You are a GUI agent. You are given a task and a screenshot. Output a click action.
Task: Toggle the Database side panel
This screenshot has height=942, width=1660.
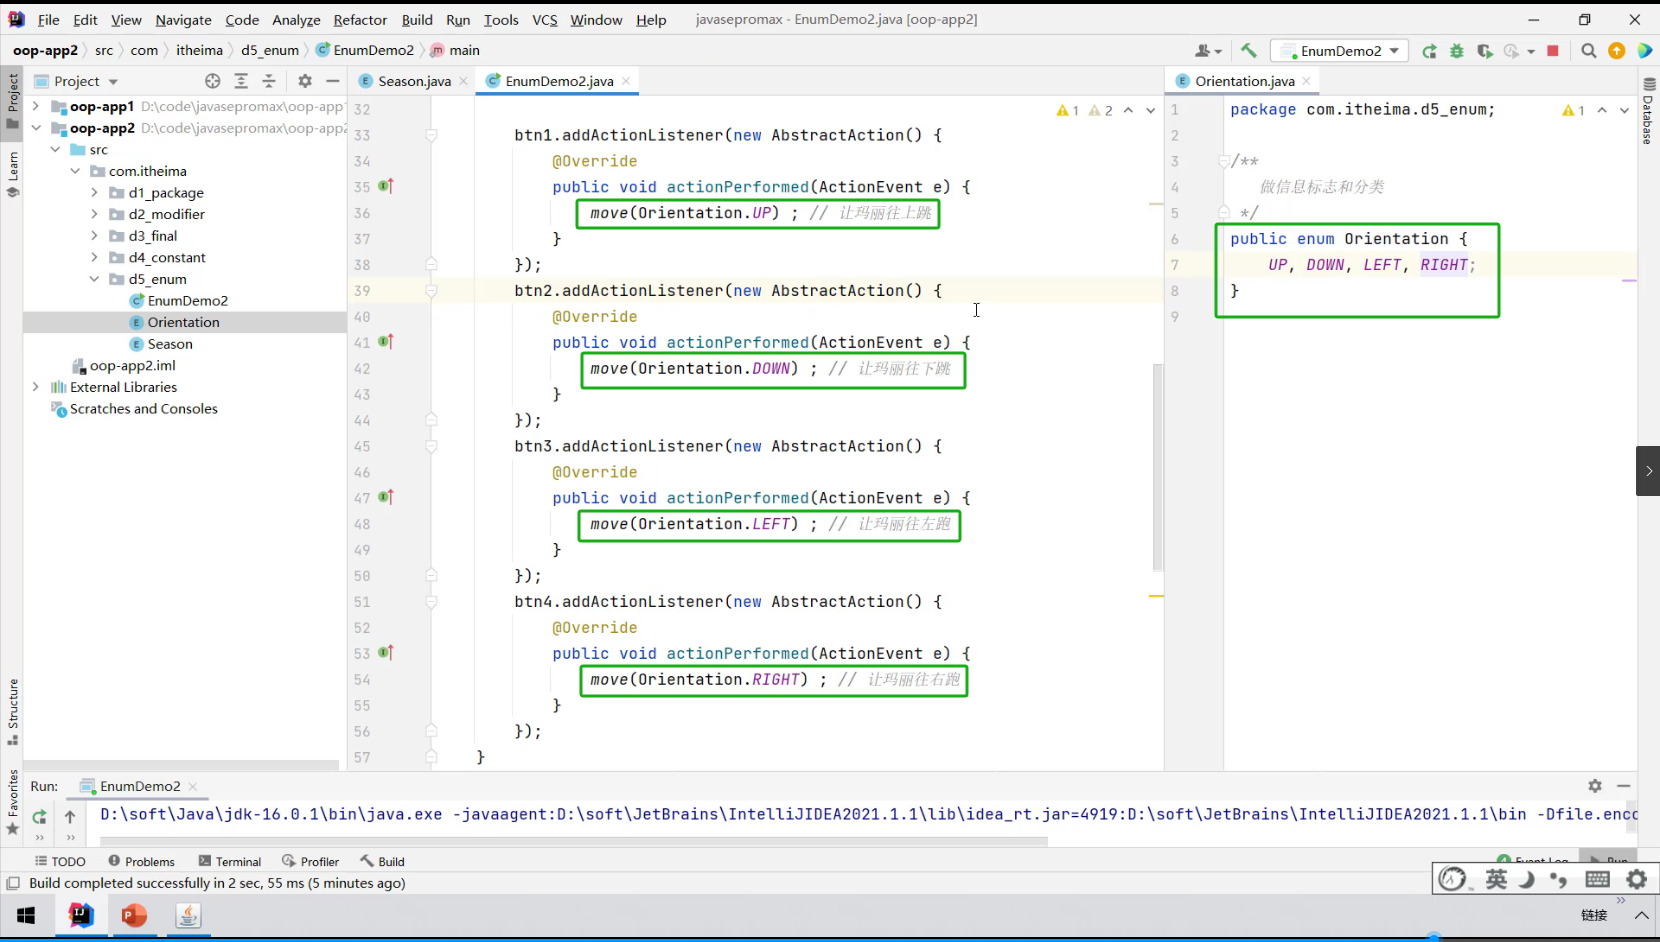coord(1648,112)
